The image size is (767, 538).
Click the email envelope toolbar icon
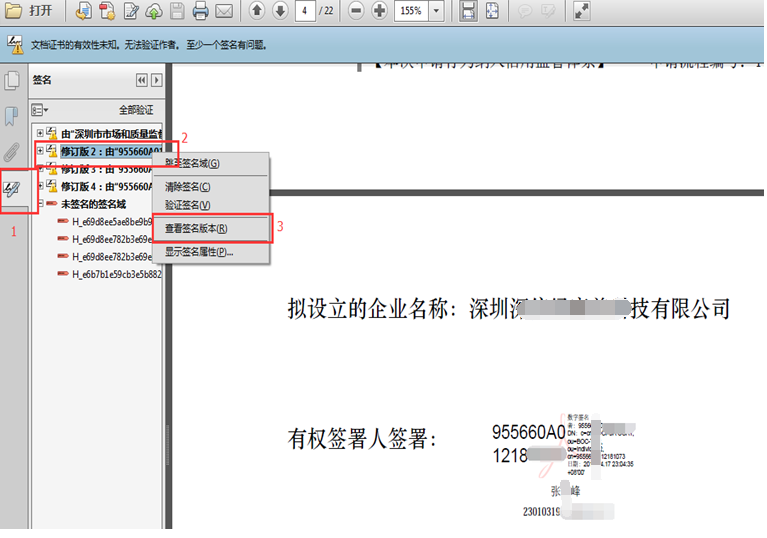click(x=224, y=12)
